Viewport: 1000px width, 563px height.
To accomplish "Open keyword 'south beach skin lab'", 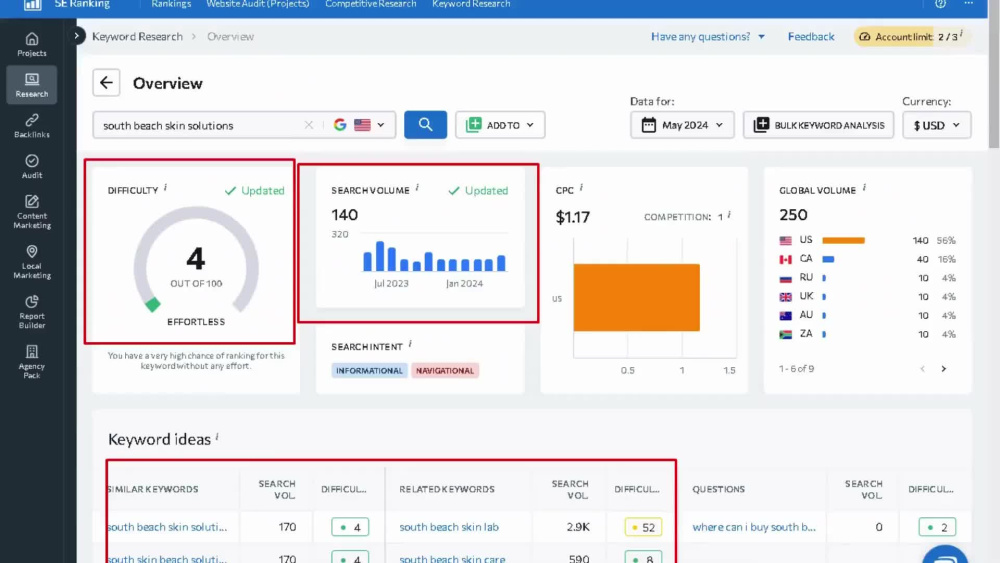I will click(x=449, y=527).
